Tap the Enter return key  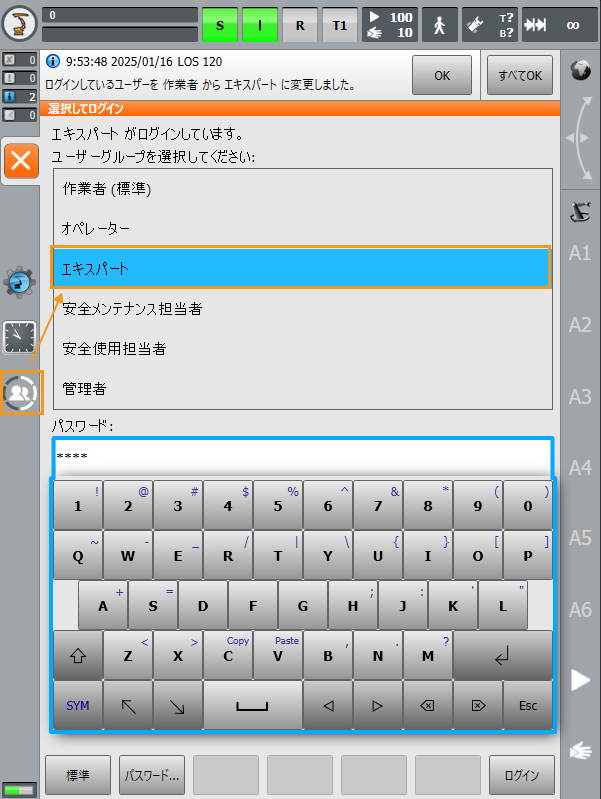point(503,655)
